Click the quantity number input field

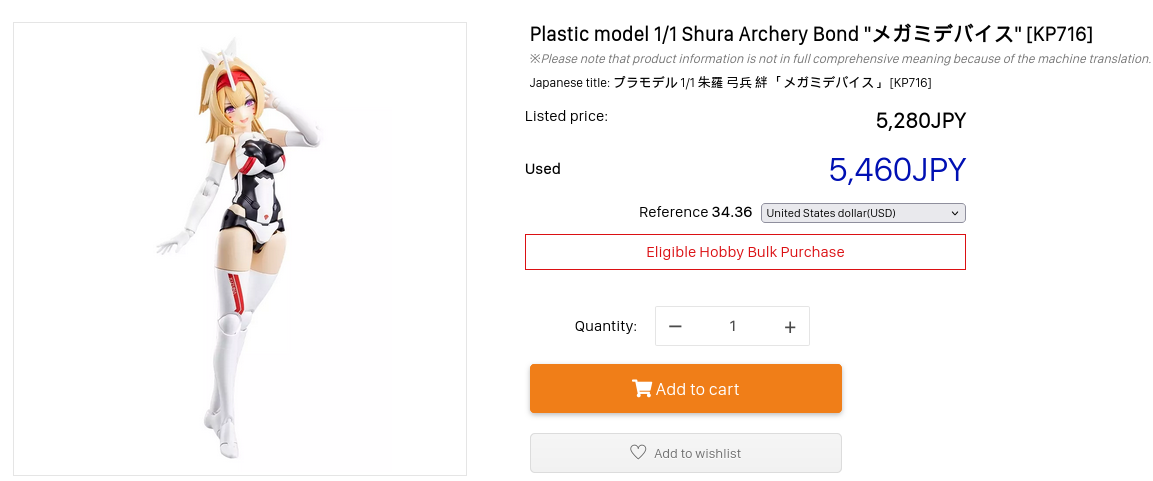[732, 326]
